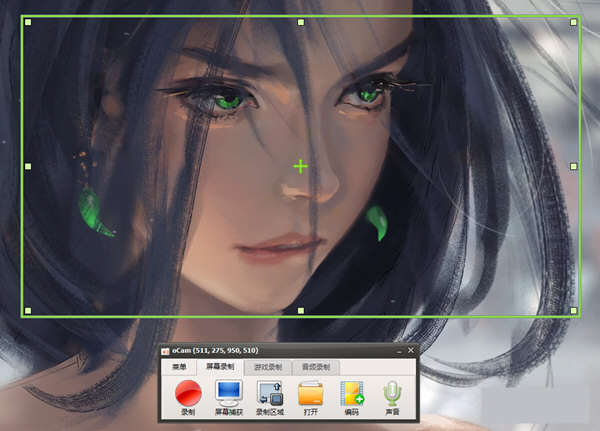Image resolution: width=600 pixels, height=431 pixels.
Task: Click the bottom-right corner handle of the capture frame
Action: click(573, 311)
